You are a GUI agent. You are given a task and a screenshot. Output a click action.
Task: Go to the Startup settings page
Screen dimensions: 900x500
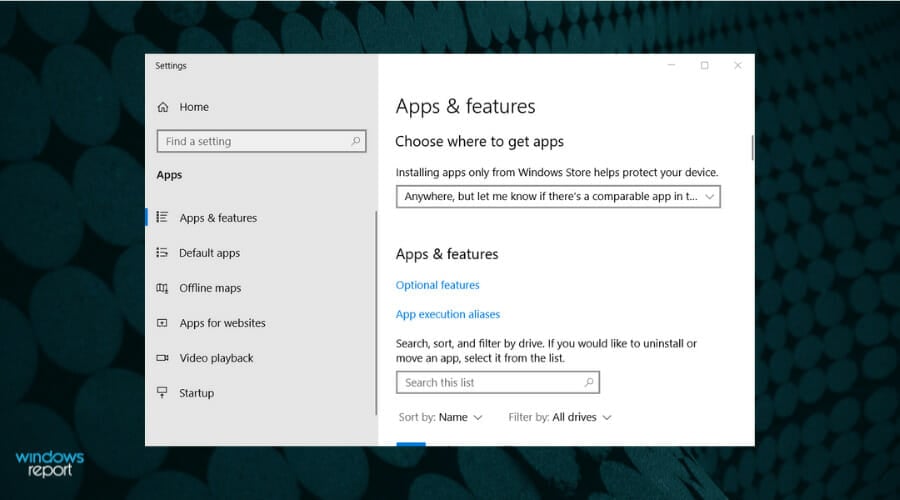pyautogui.click(x=196, y=393)
